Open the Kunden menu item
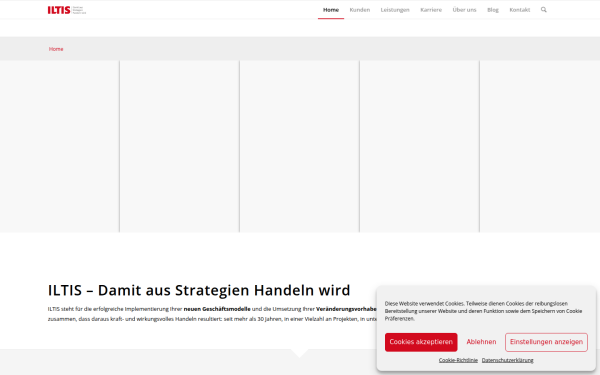Image resolution: width=600 pixels, height=375 pixels. (x=360, y=10)
